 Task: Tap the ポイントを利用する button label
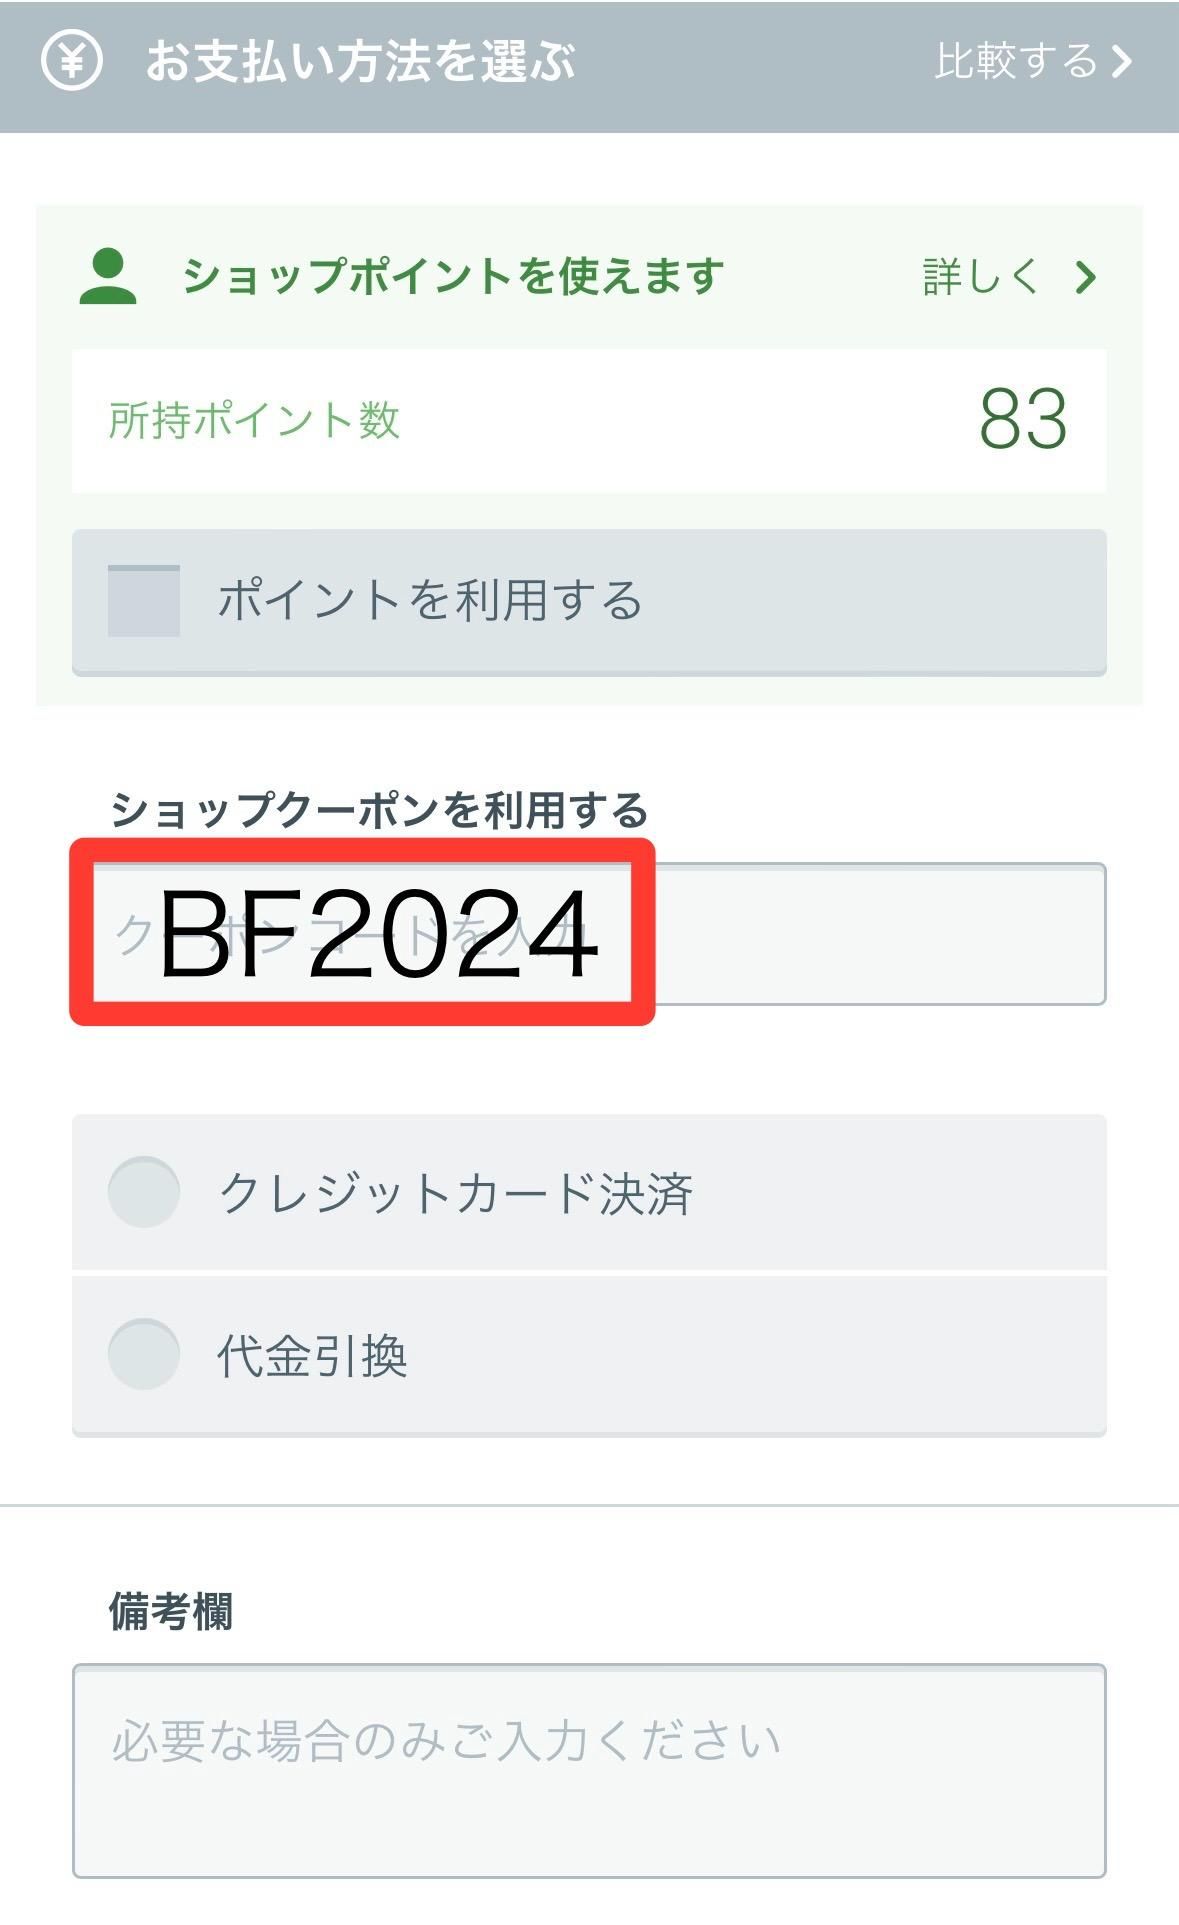[430, 600]
